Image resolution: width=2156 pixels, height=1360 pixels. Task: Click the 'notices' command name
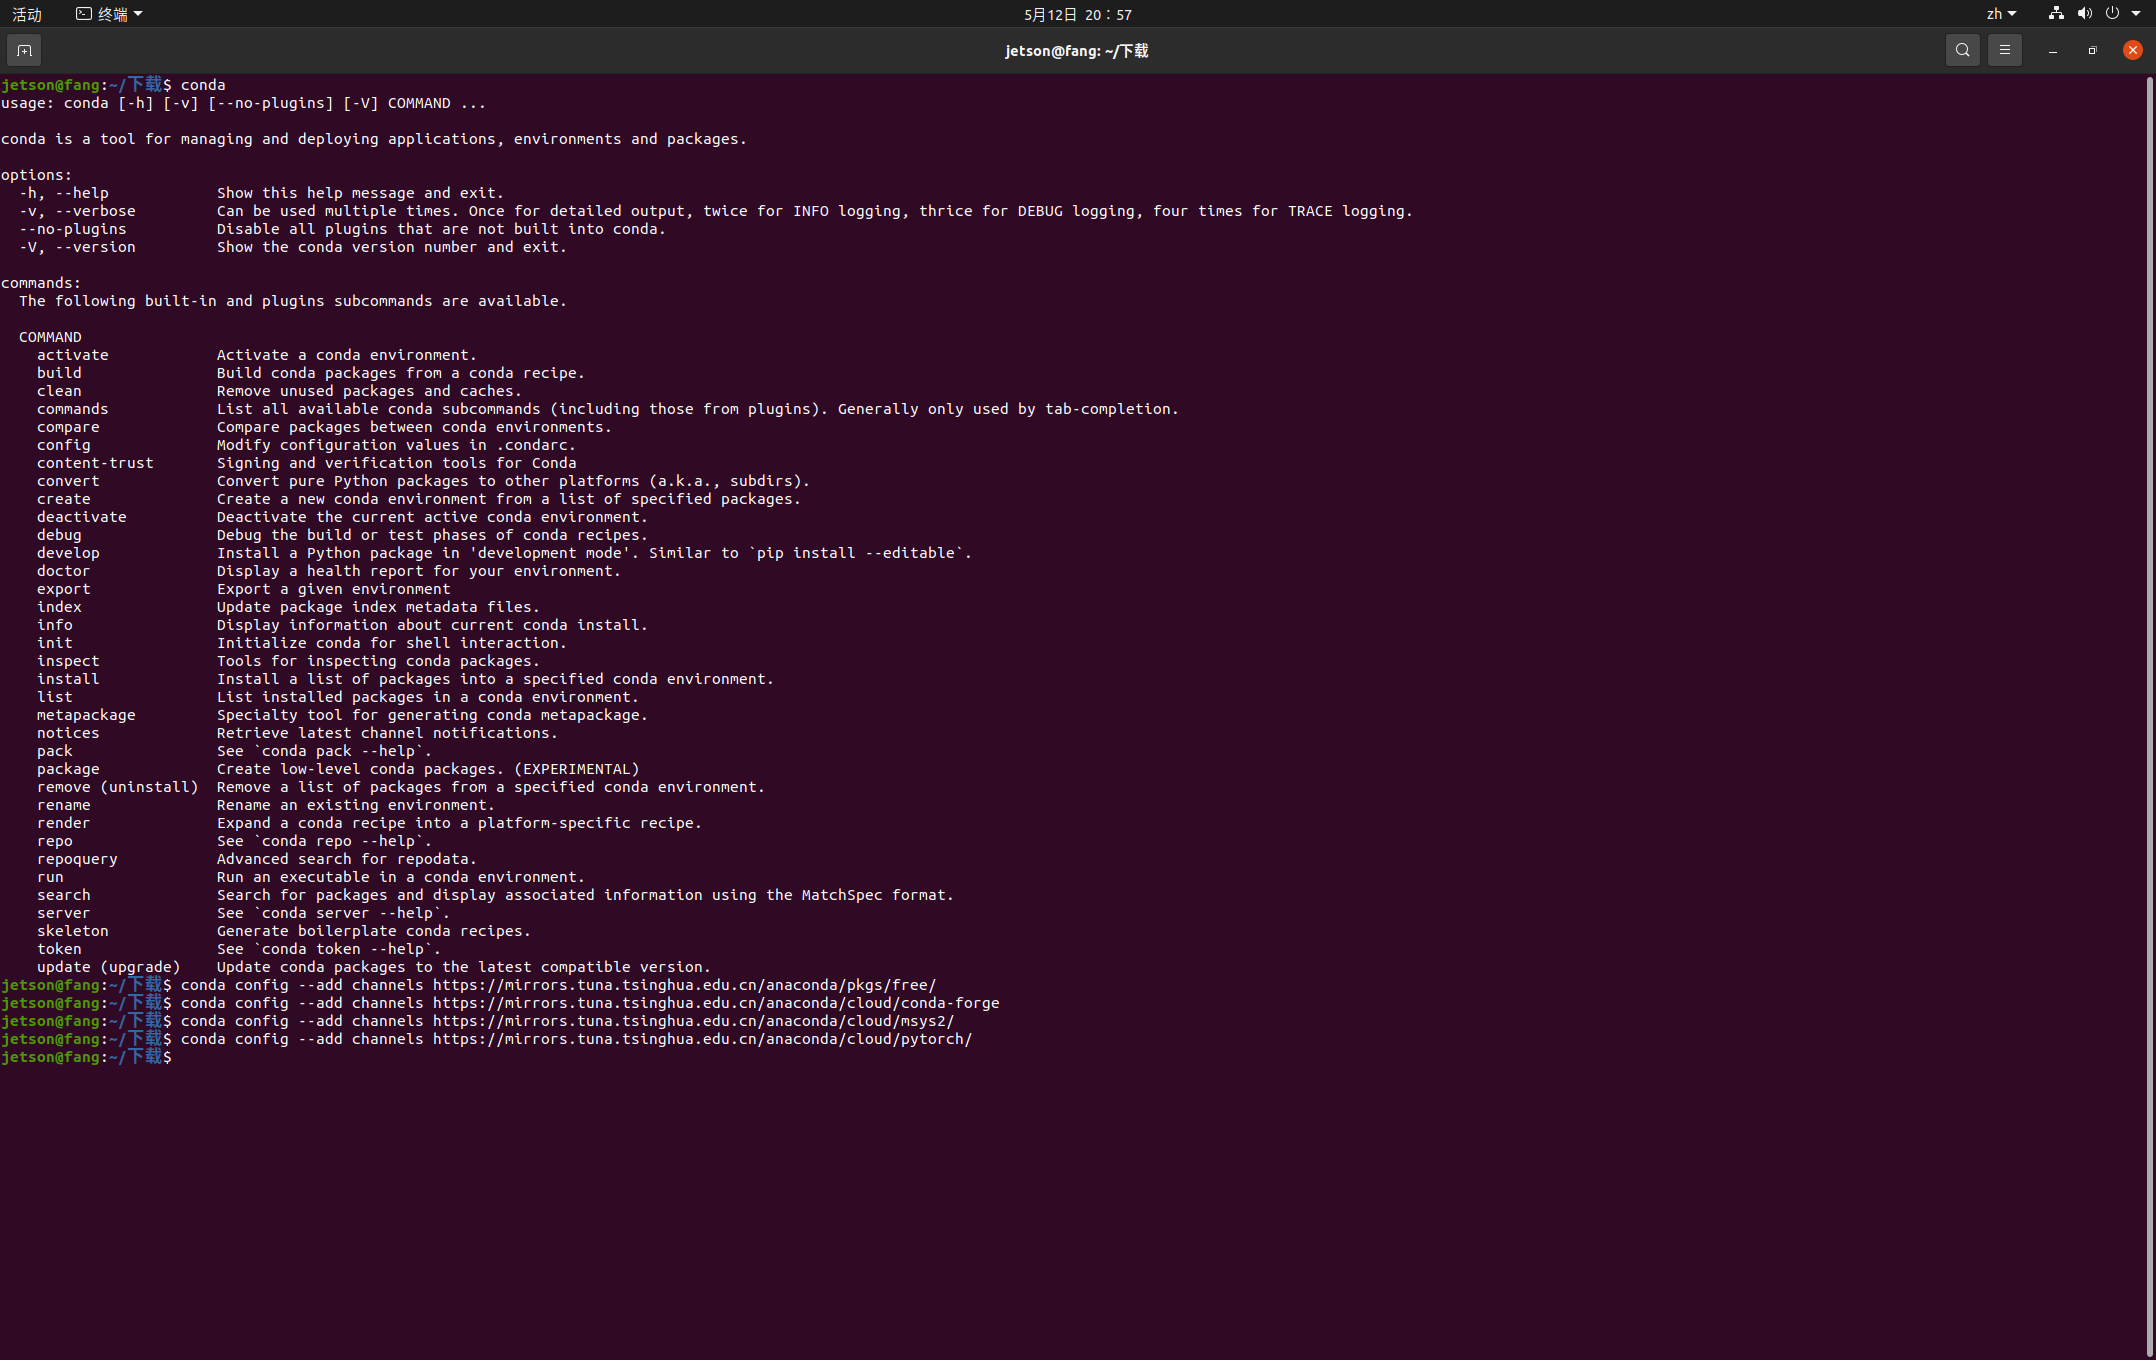(68, 733)
